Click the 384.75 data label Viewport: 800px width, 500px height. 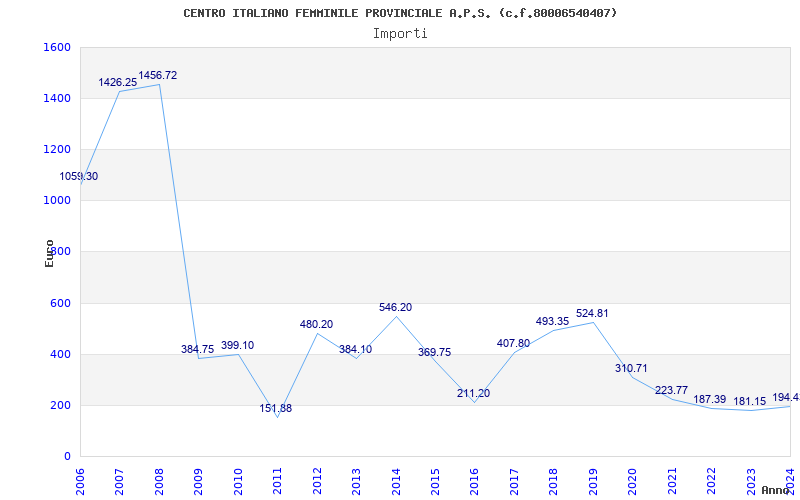[x=197, y=349]
